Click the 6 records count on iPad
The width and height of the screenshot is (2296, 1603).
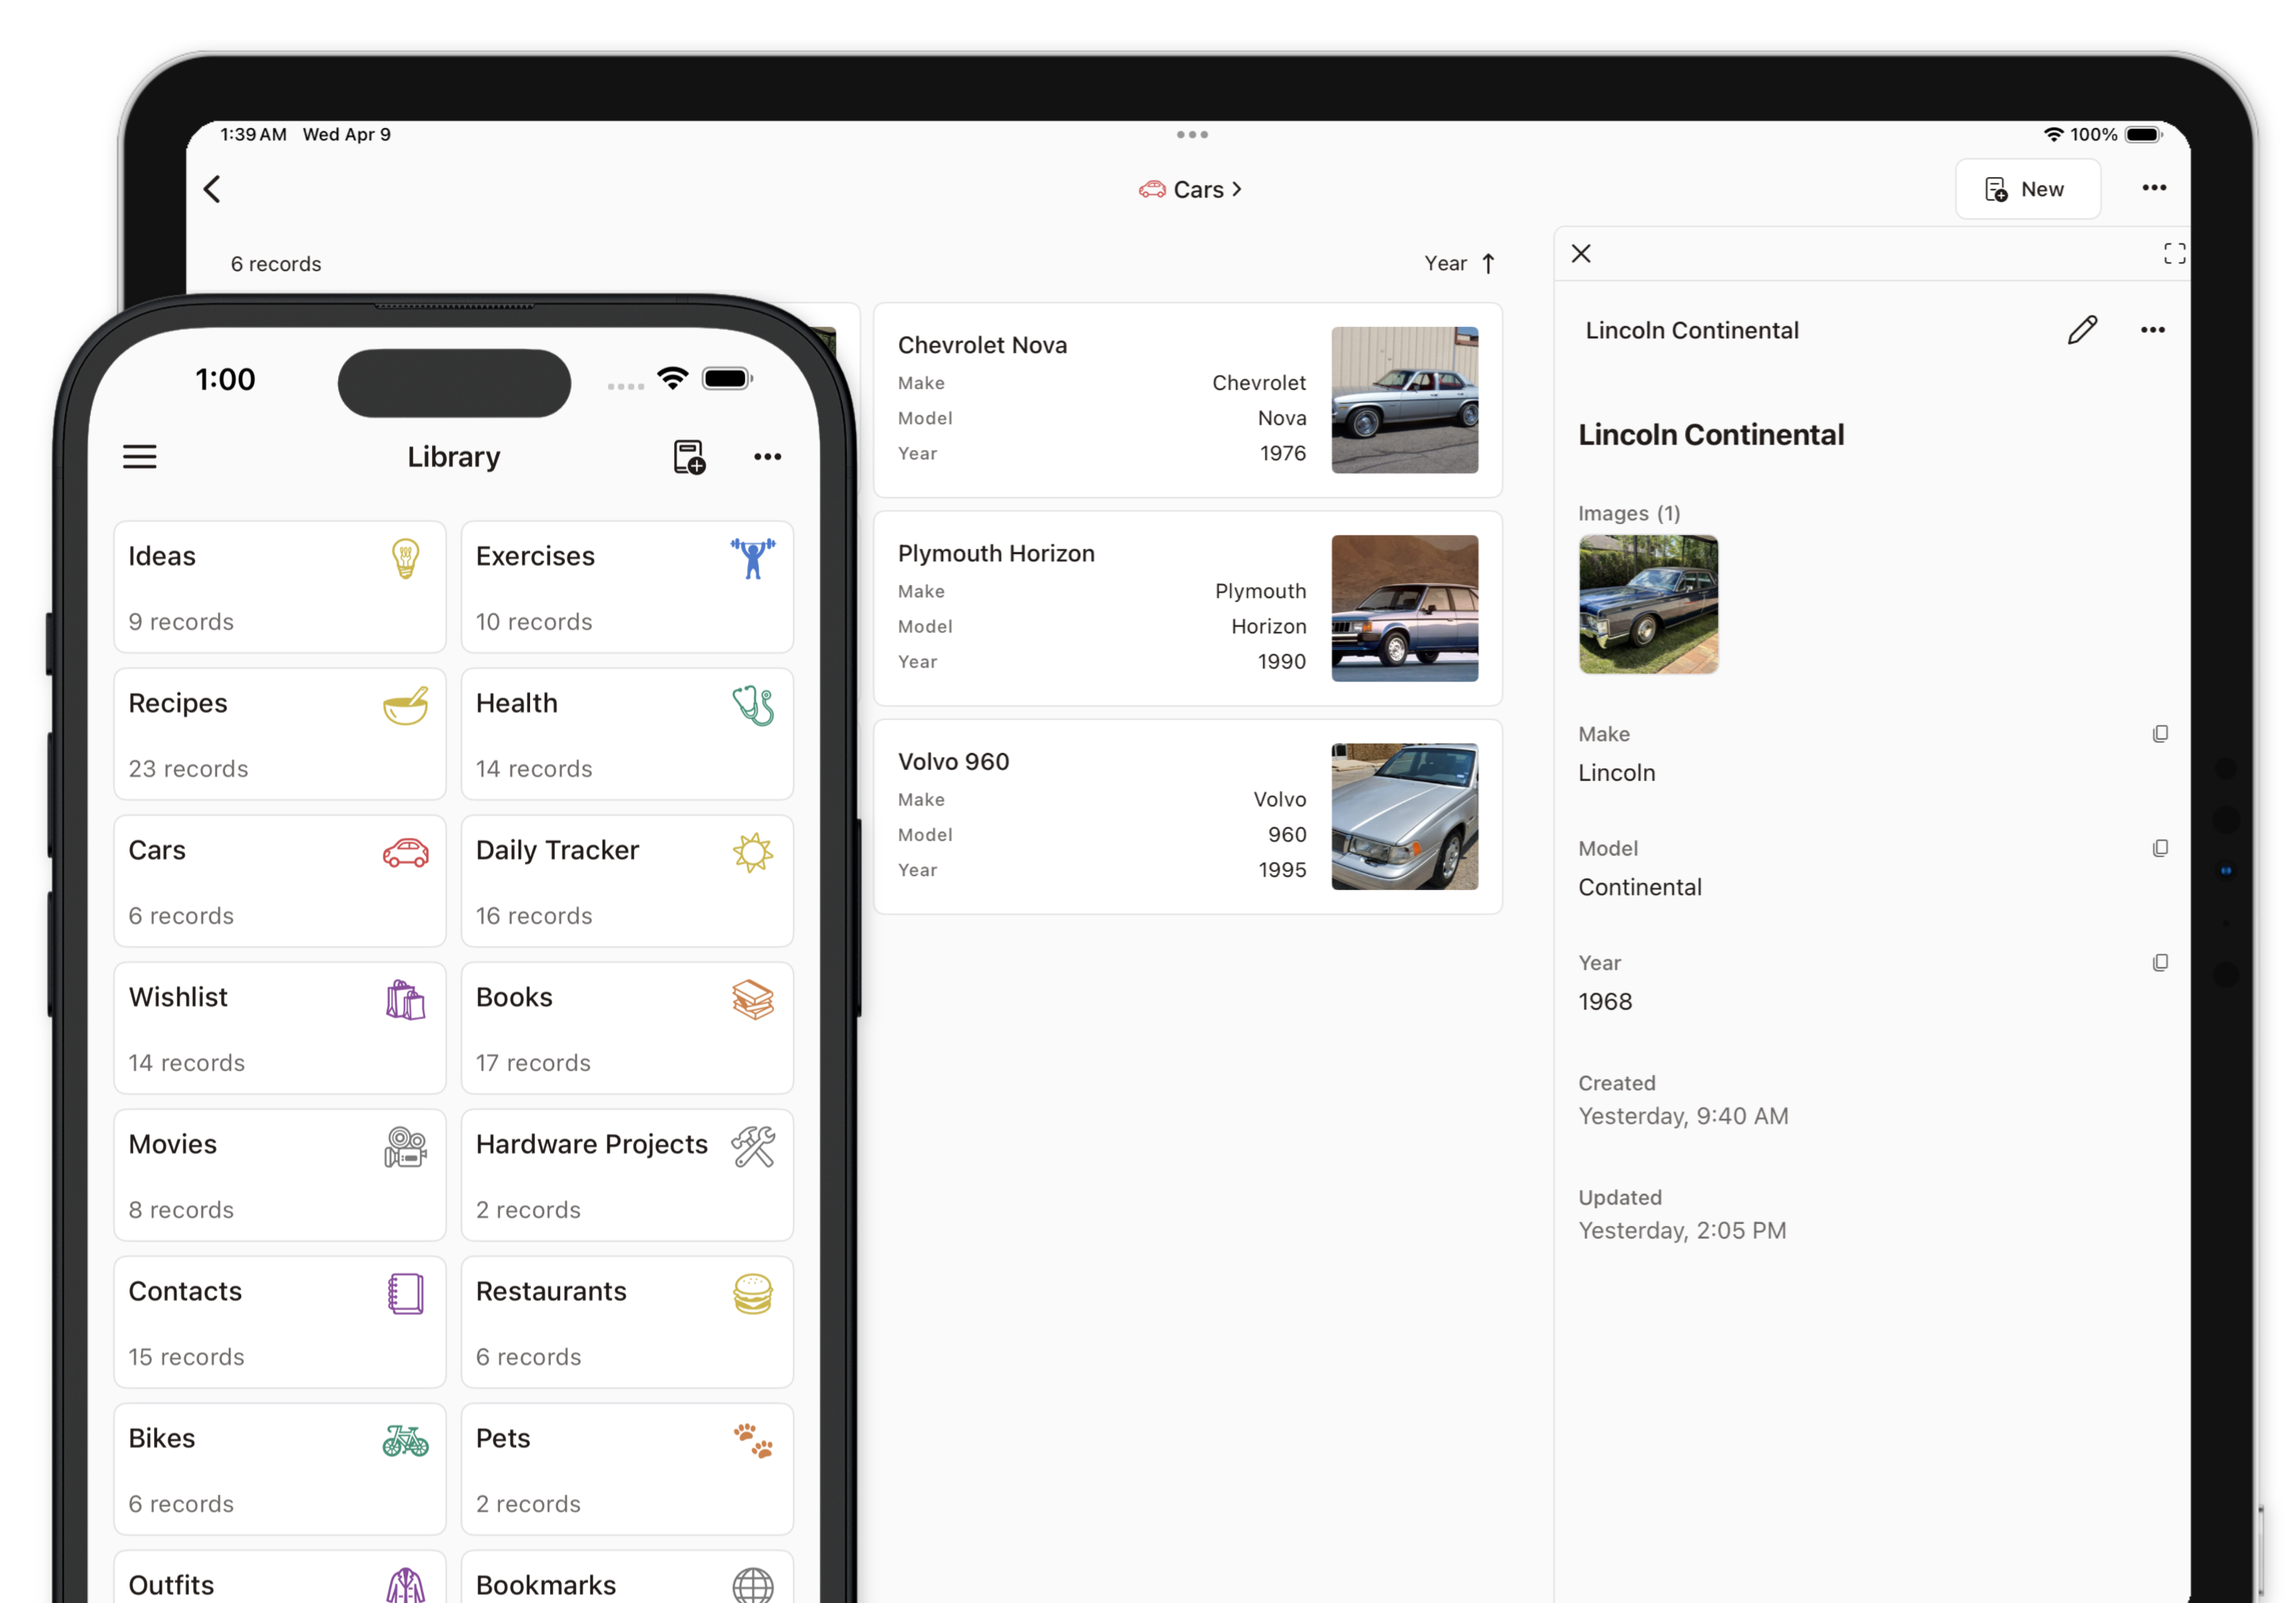click(276, 264)
